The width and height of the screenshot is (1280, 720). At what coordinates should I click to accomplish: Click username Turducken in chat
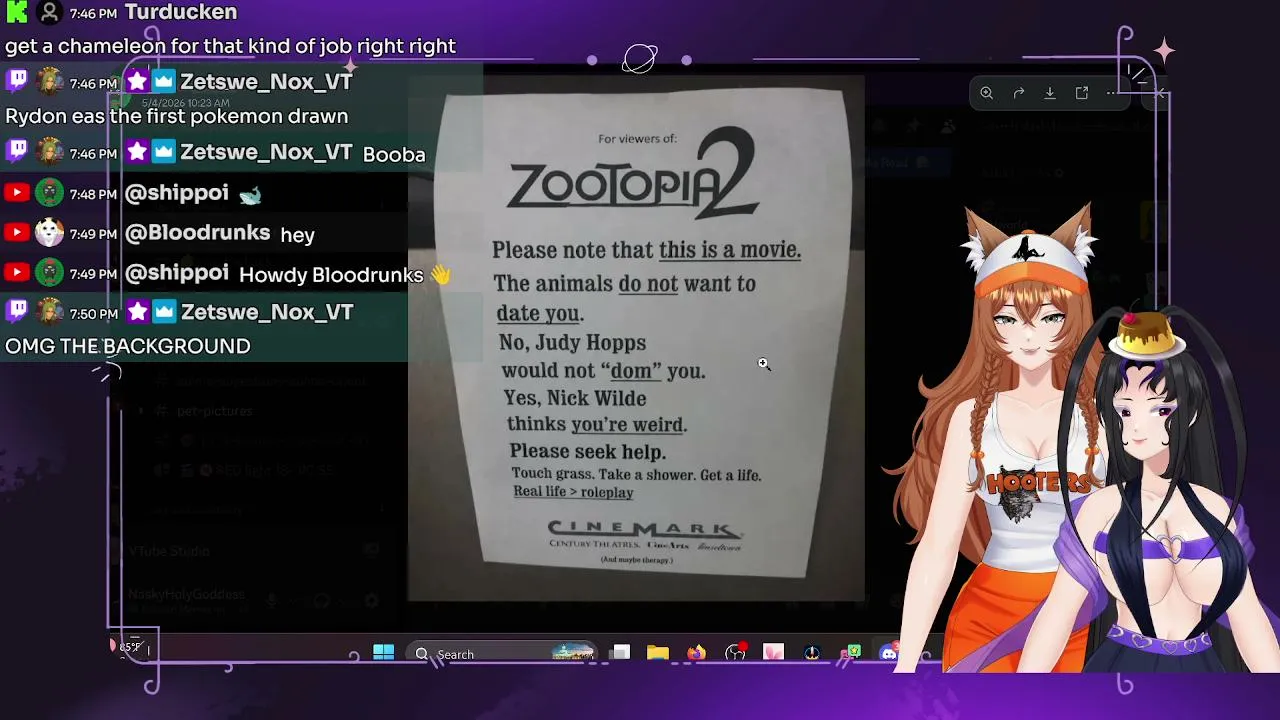tap(181, 13)
